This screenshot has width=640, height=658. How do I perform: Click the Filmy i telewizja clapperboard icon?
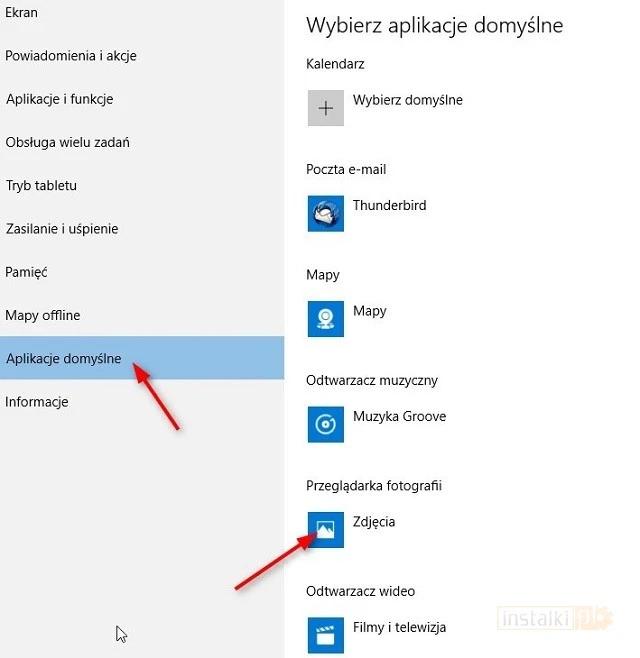325,635
